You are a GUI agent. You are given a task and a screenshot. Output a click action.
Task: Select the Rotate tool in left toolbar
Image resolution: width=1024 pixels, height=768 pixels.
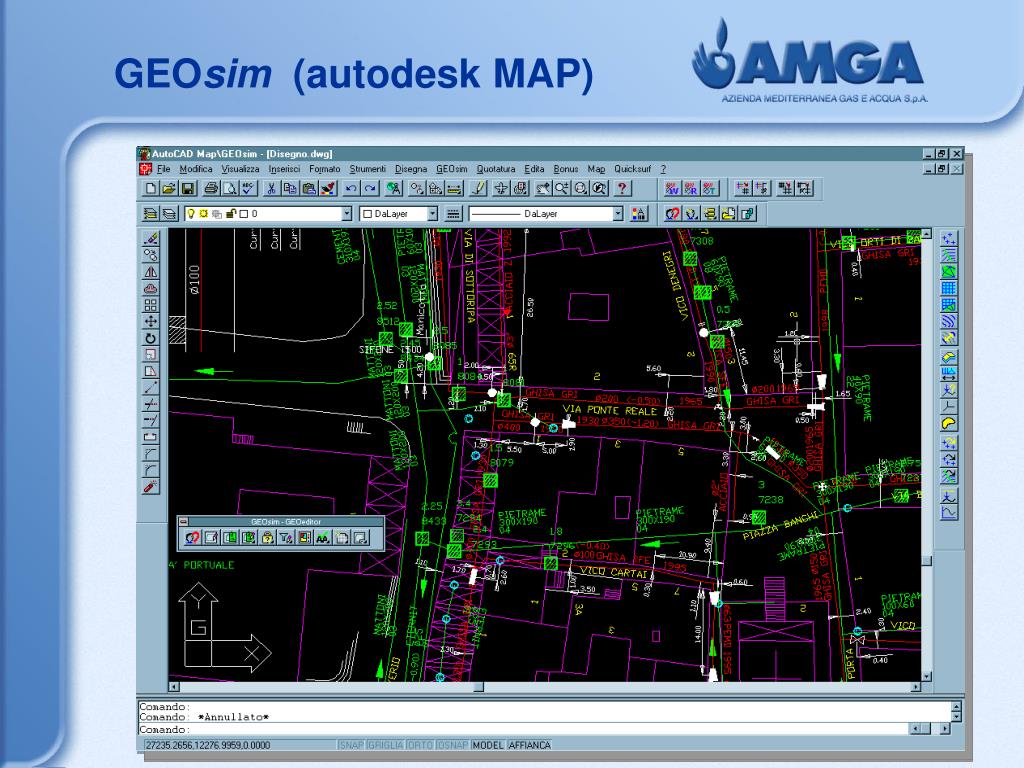(151, 338)
